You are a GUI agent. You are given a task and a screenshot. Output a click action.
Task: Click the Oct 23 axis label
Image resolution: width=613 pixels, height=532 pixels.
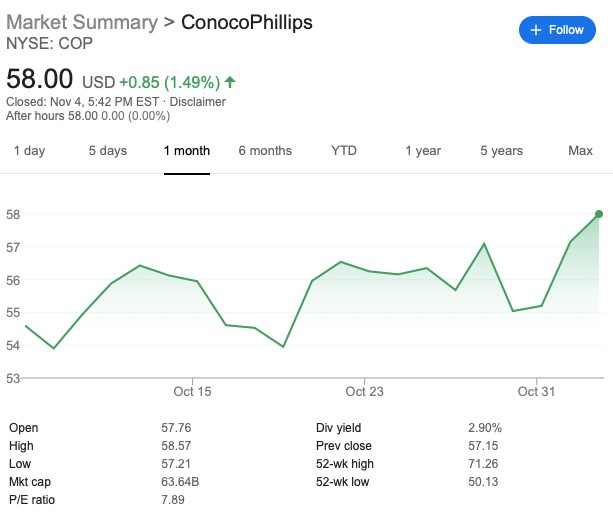[364, 391]
